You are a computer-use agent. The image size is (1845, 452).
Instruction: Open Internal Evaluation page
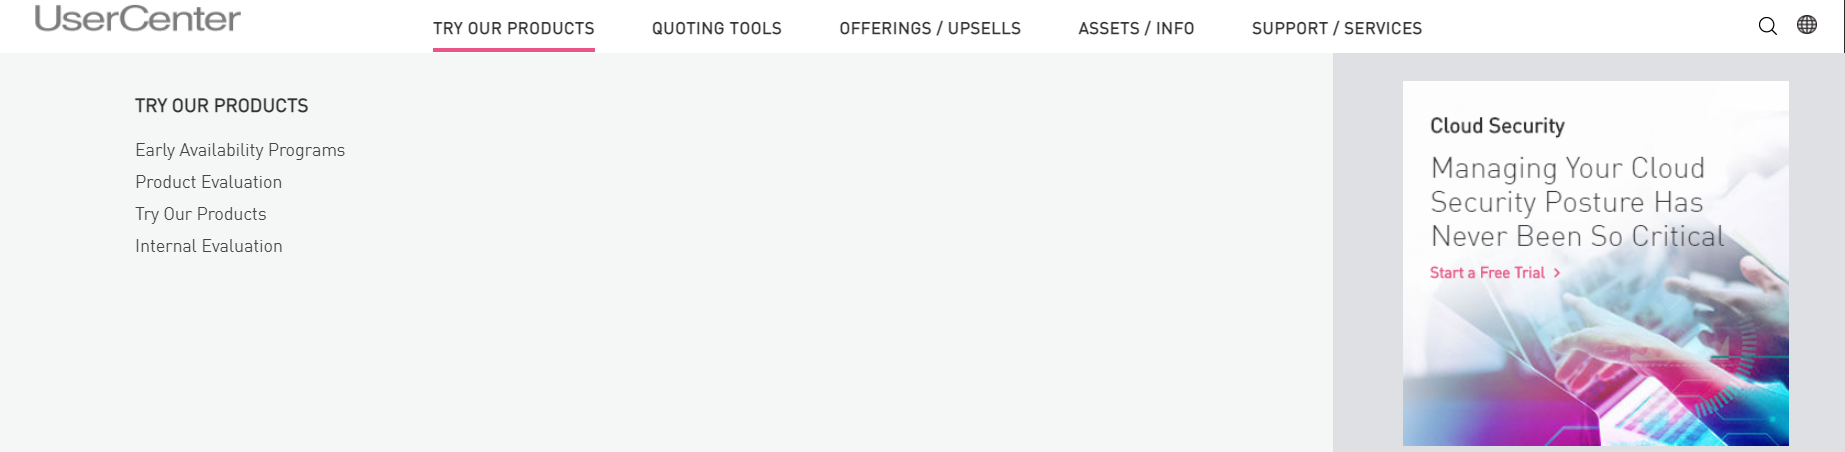pyautogui.click(x=209, y=246)
